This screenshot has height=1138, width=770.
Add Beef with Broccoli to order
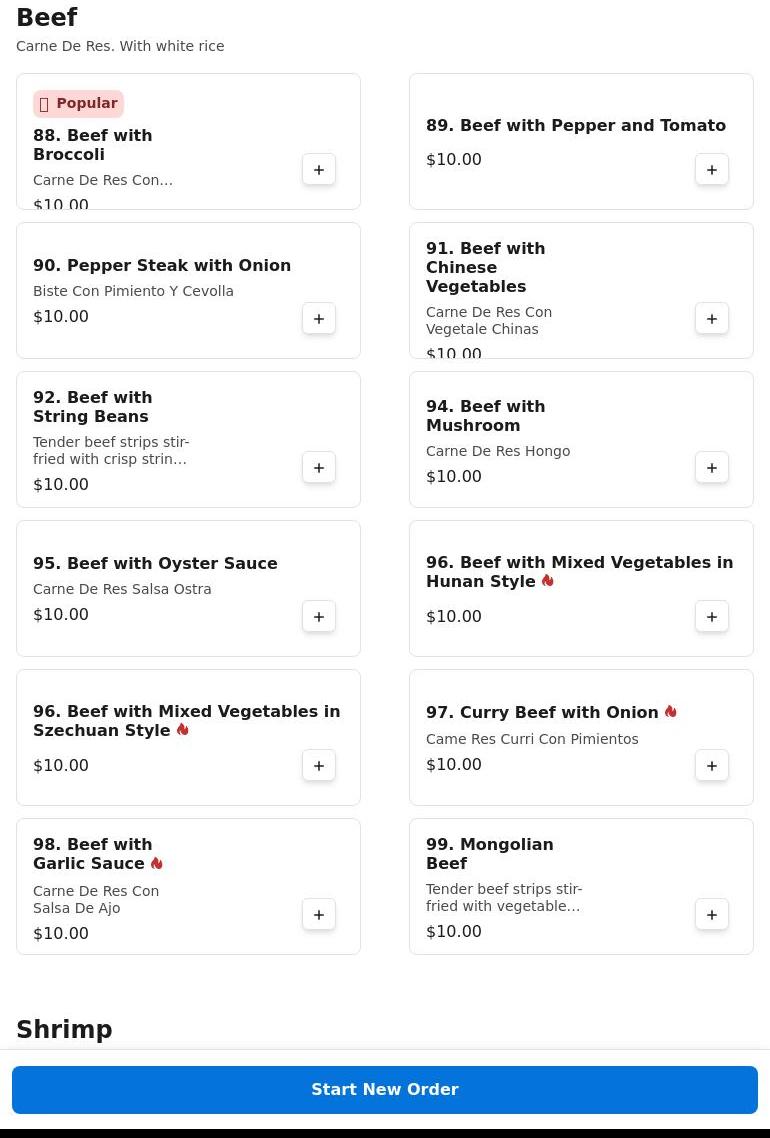tap(319, 170)
